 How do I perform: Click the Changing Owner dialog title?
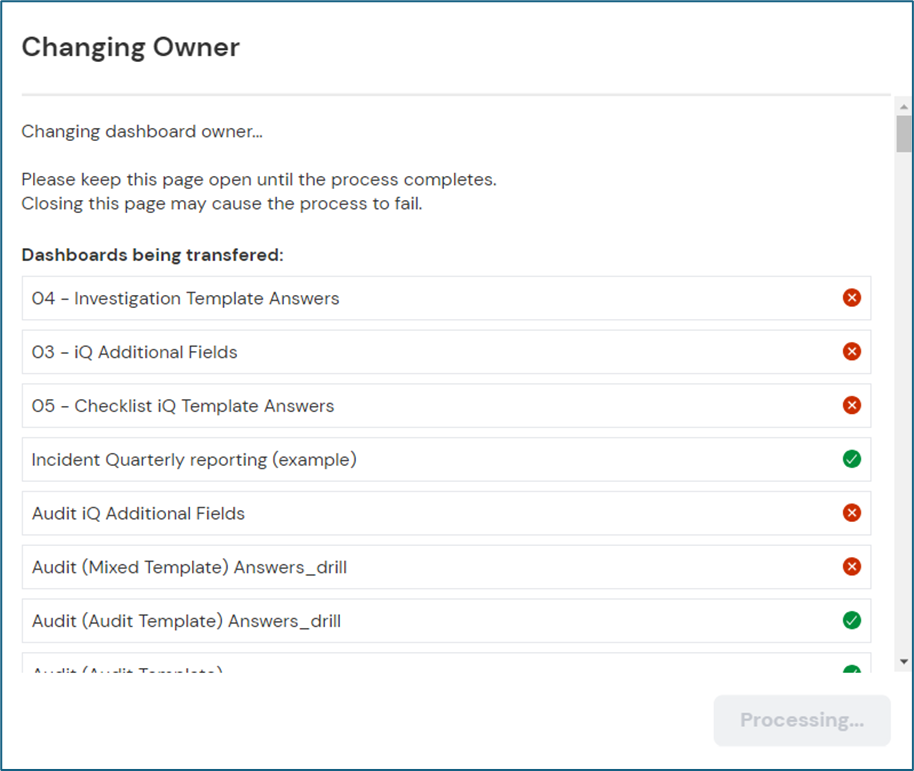(x=130, y=47)
